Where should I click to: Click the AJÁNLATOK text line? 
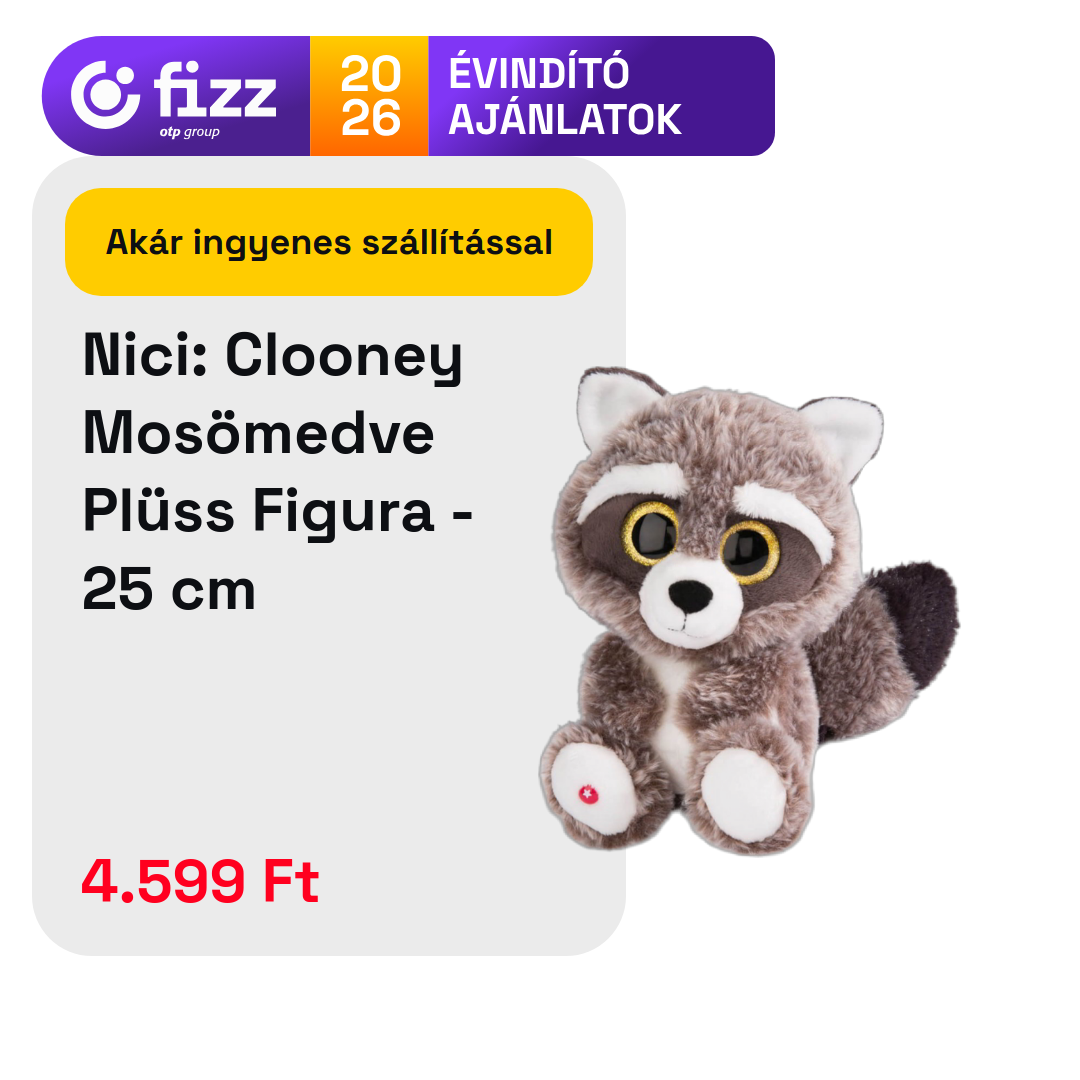pyautogui.click(x=565, y=120)
